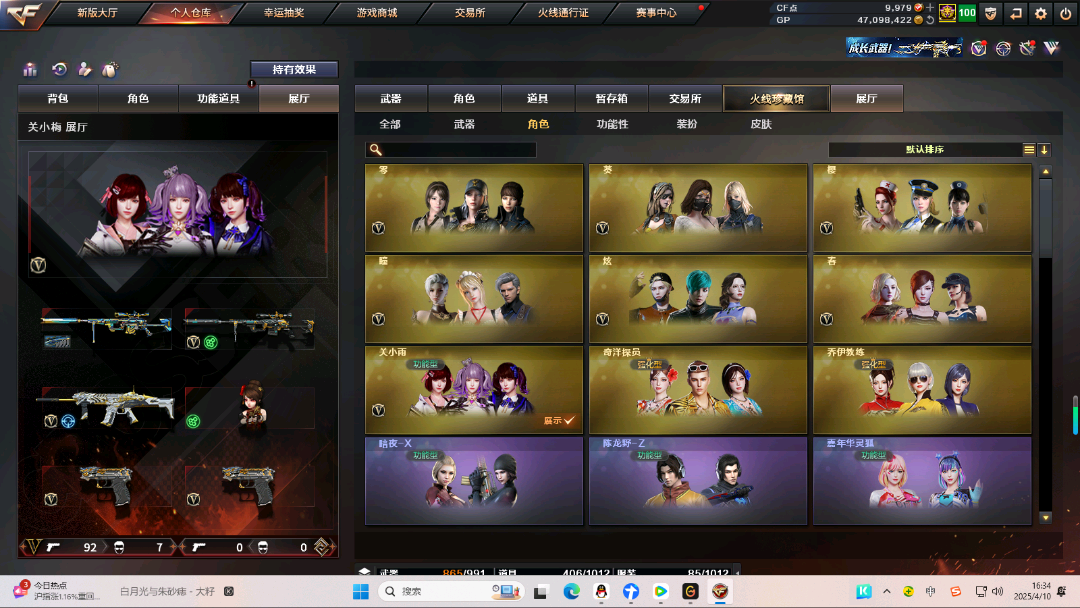Screen dimensions: 1080x608
Task: Switch to the 暂存箱 tab
Action: [x=612, y=98]
